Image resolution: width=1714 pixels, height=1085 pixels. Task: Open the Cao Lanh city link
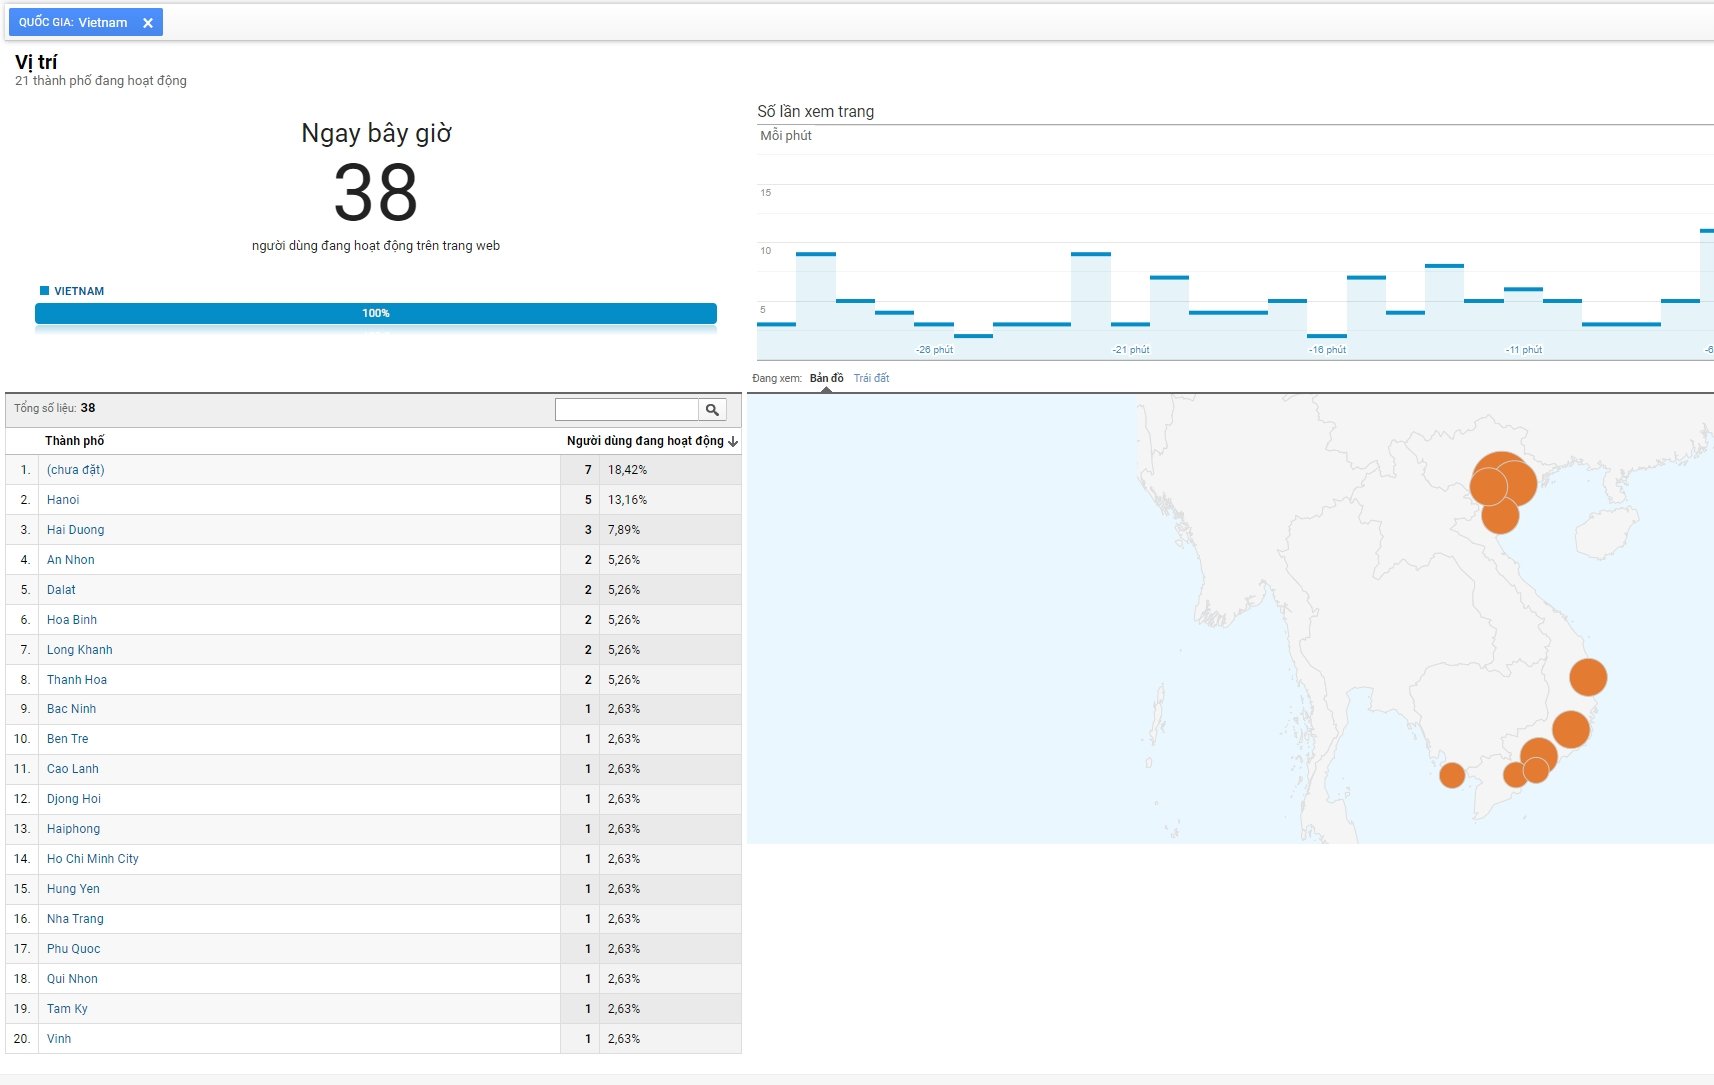(x=73, y=769)
